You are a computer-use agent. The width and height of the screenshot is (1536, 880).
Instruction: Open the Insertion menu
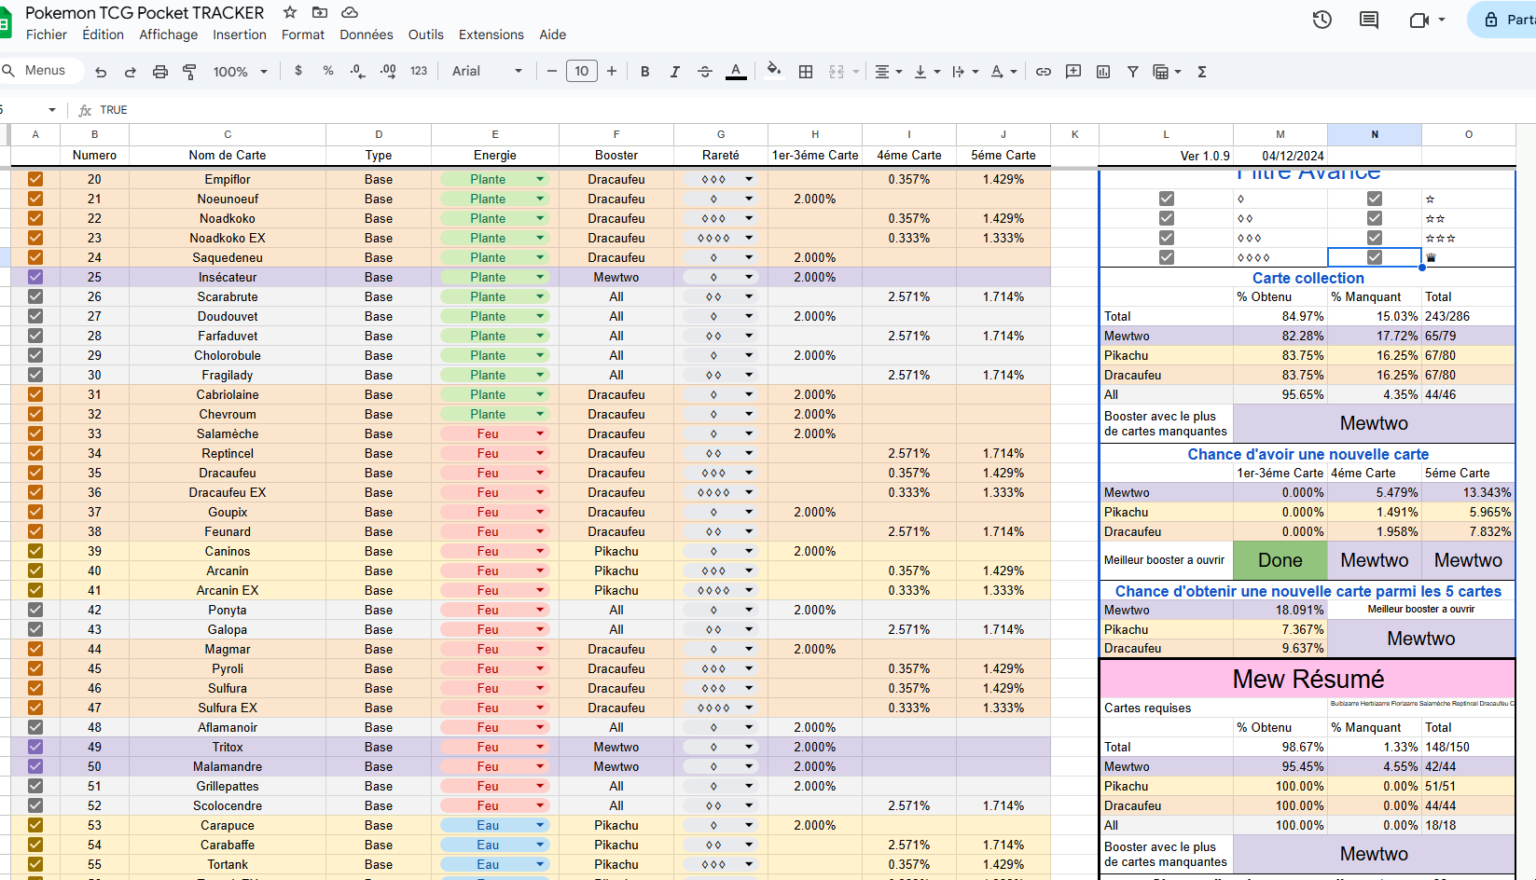click(239, 35)
